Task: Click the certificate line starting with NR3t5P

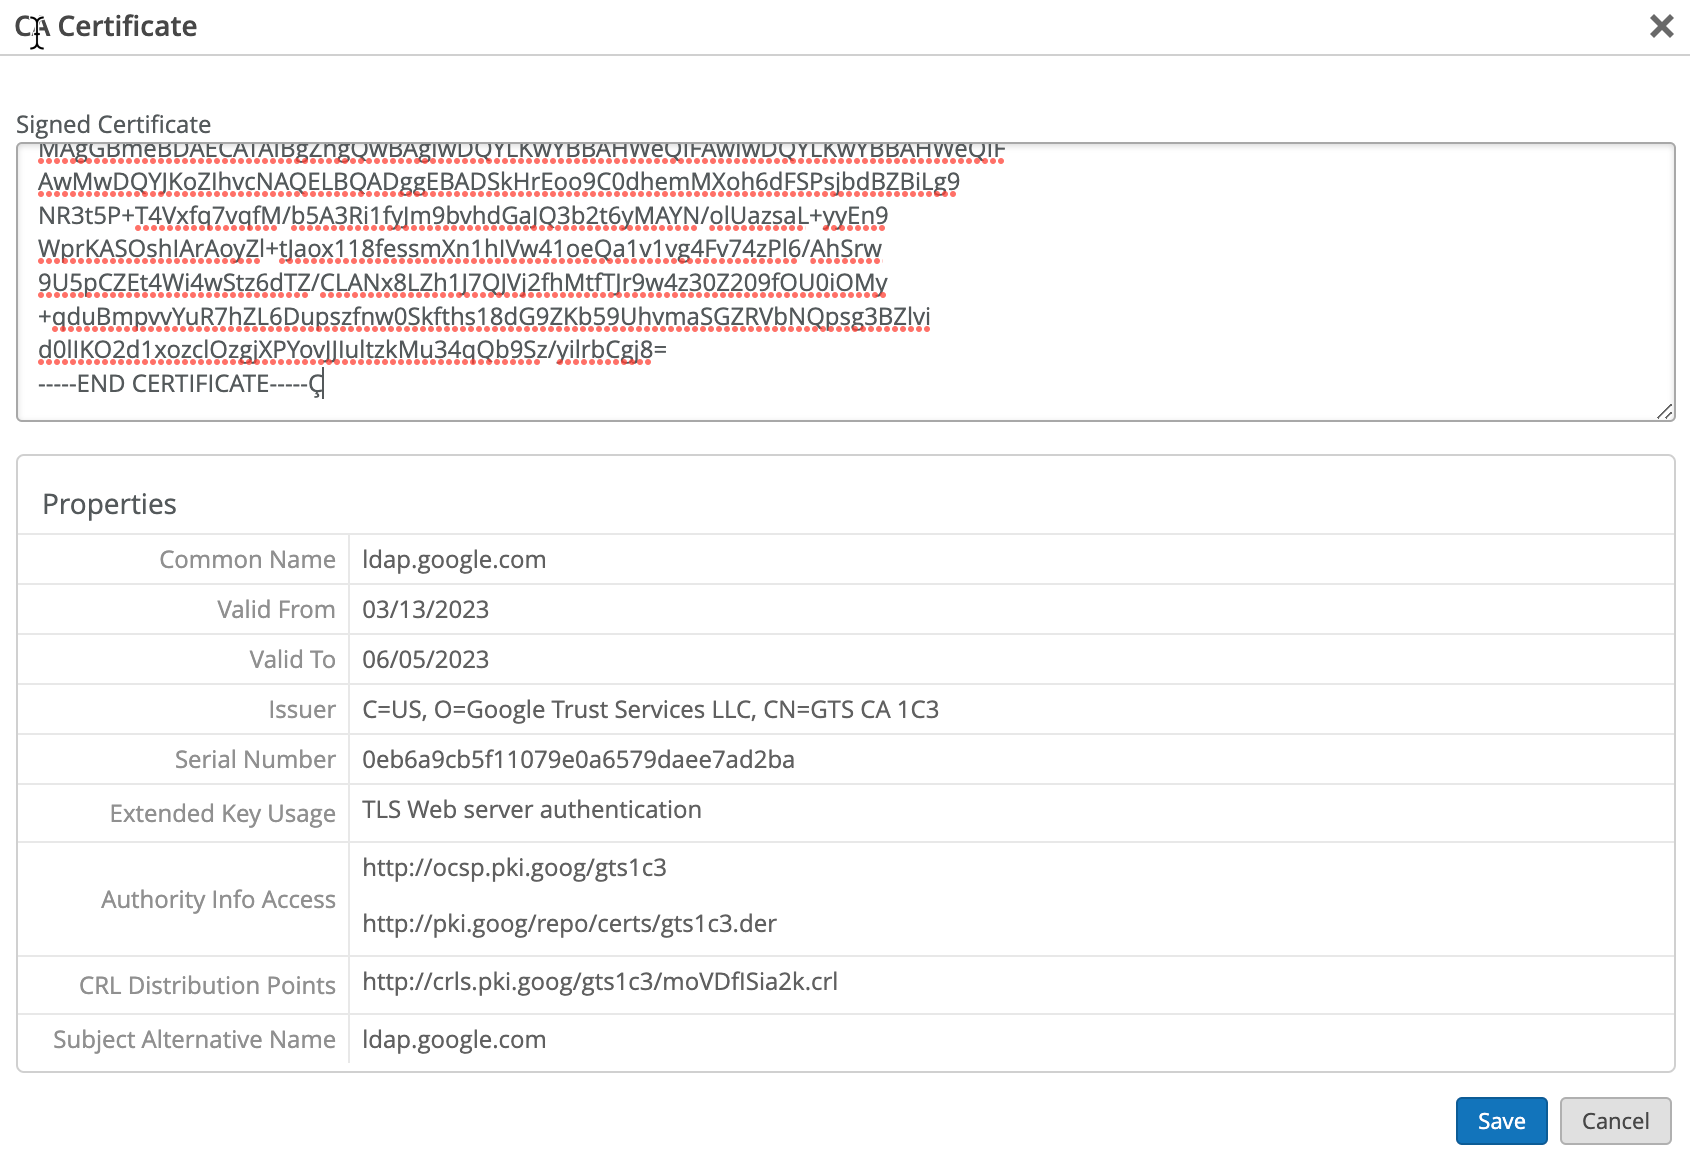Action: pyautogui.click(x=462, y=216)
